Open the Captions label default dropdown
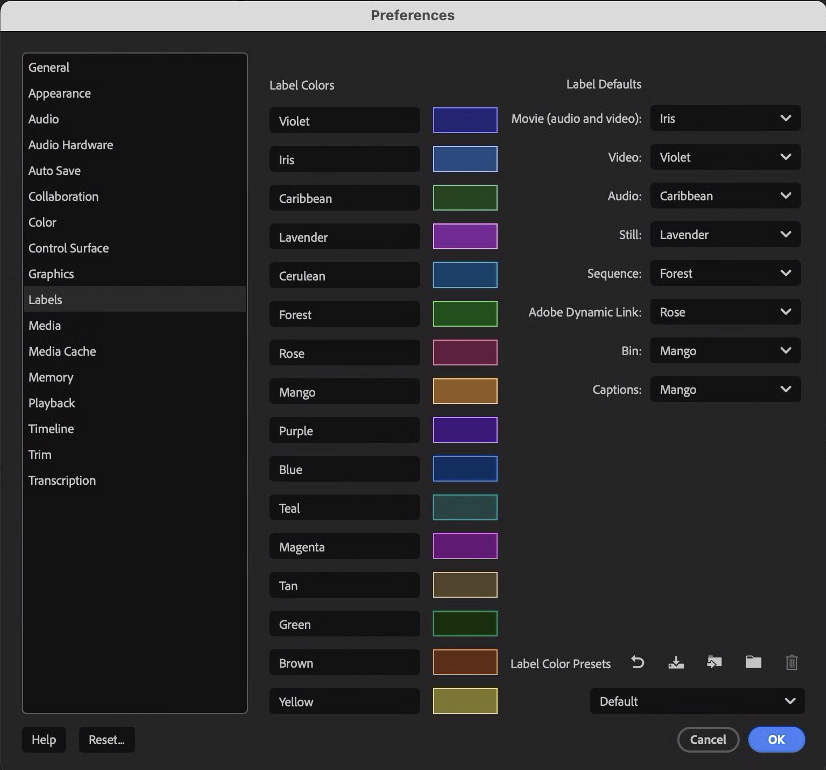This screenshot has width=826, height=770. tap(725, 390)
